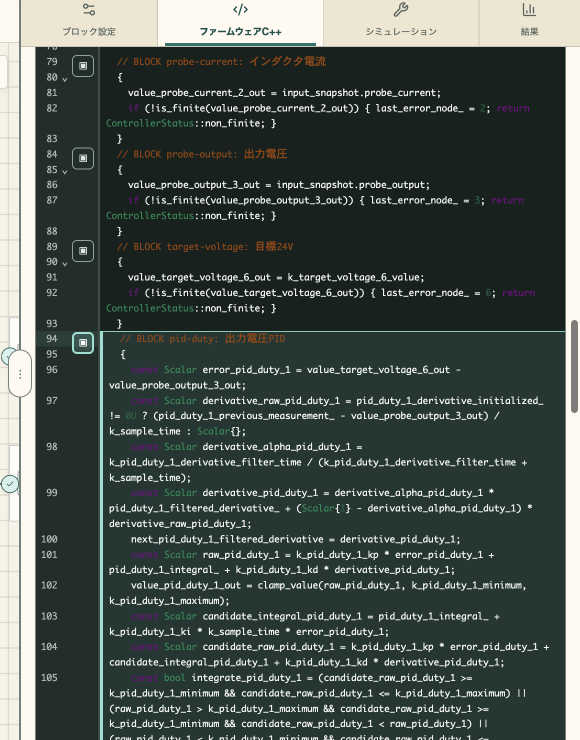Click the sliders icon above ブロック設定

pos(89,9)
